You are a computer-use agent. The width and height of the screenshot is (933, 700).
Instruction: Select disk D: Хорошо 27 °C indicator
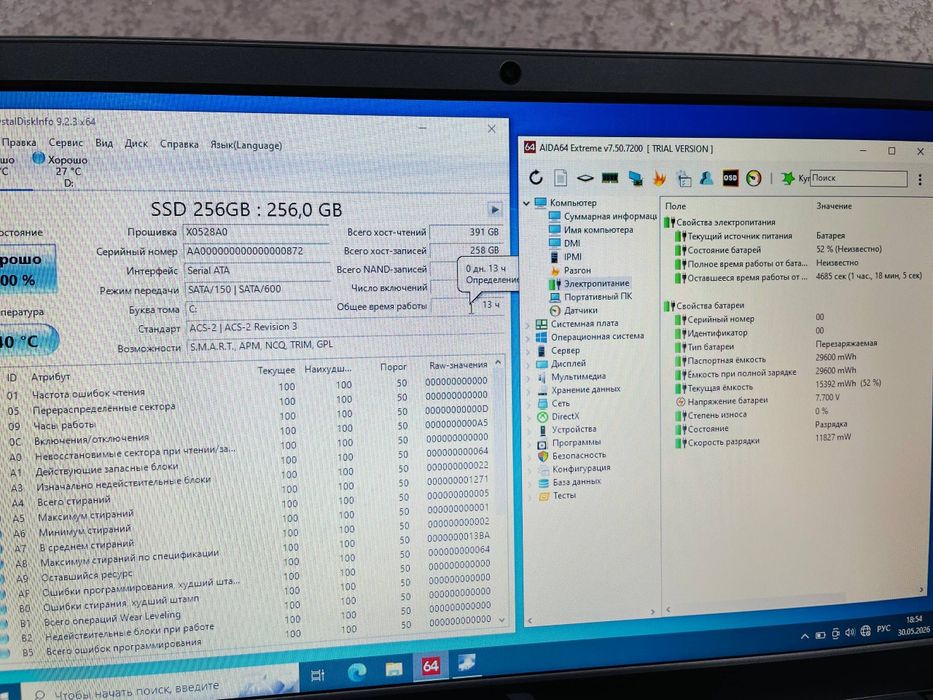(x=61, y=171)
